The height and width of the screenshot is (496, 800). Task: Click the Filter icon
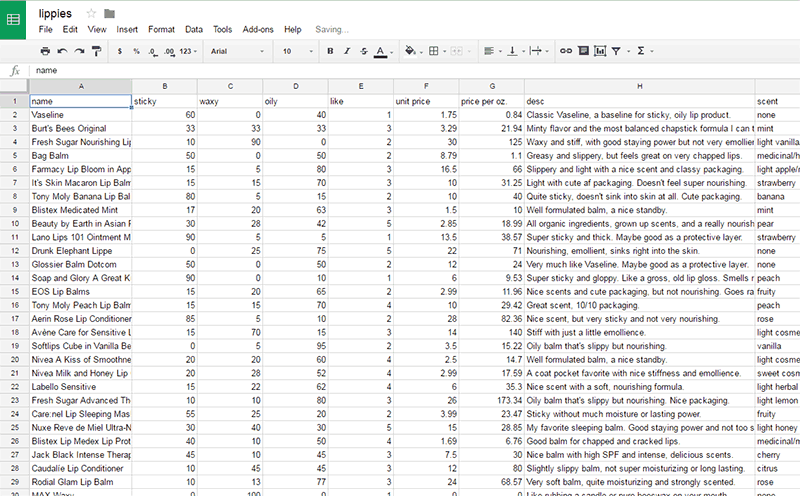[x=616, y=51]
